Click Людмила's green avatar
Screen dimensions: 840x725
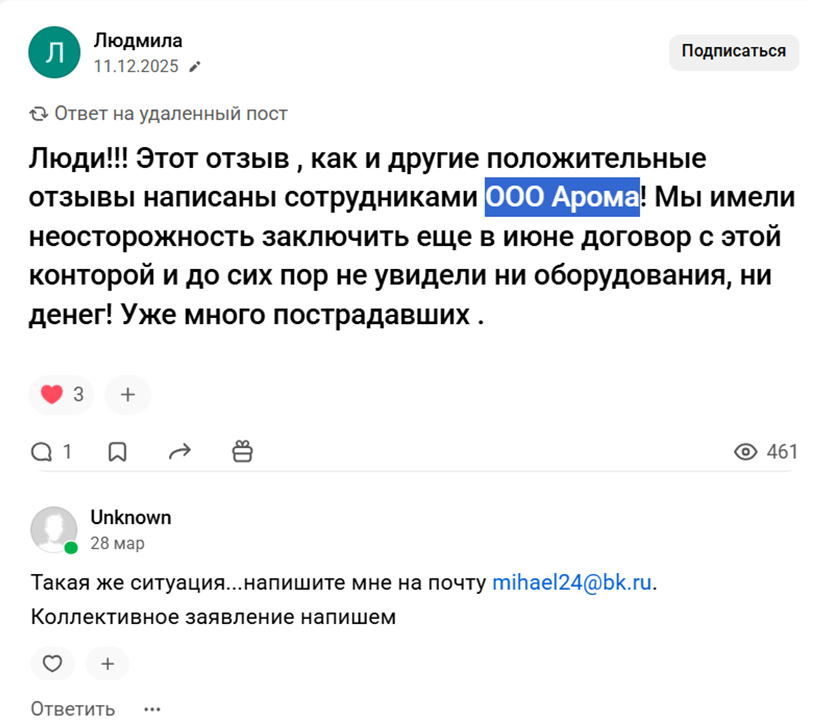pyautogui.click(x=54, y=53)
